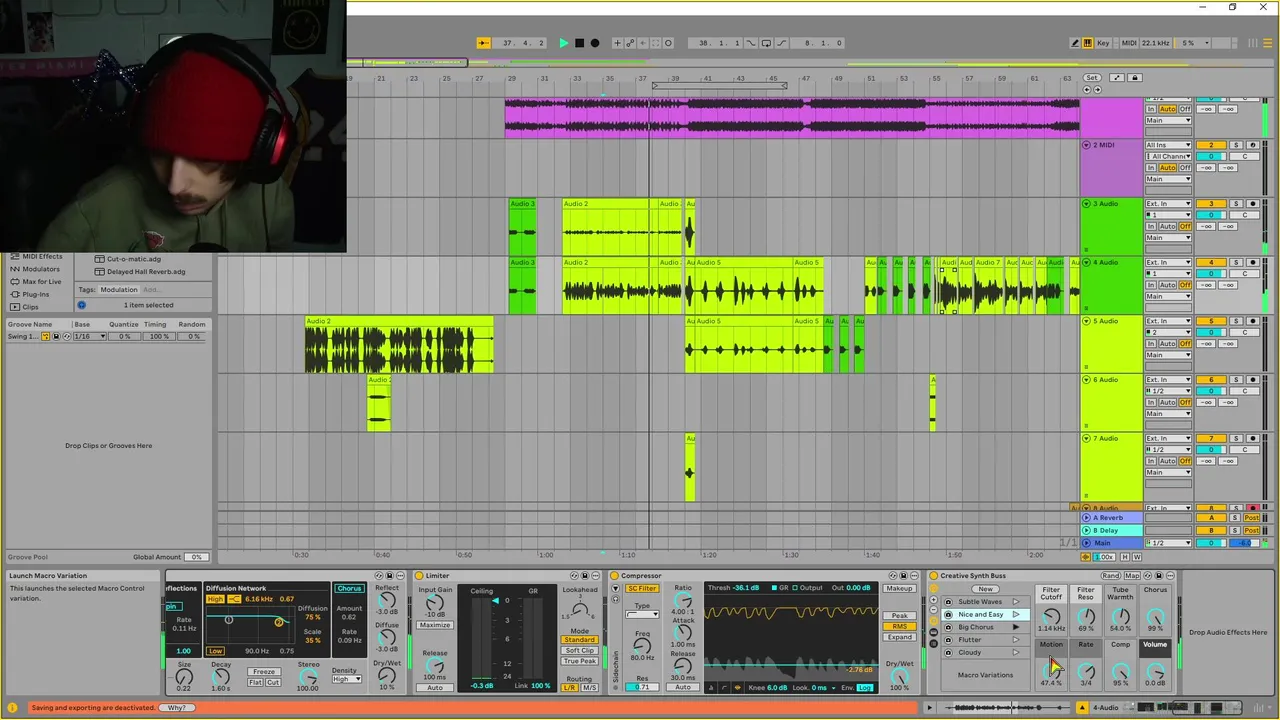Launch the Big Chorus variation arrow
This screenshot has width=1280, height=720.
coord(1016,627)
